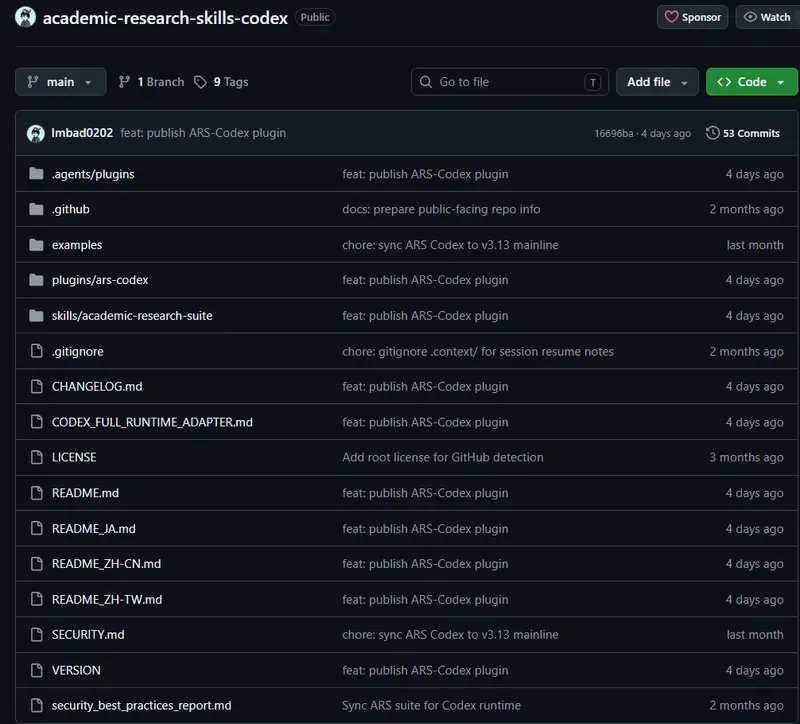Open commit 'docs: prepare public-facing repo info'
800x724 pixels.
(441, 209)
